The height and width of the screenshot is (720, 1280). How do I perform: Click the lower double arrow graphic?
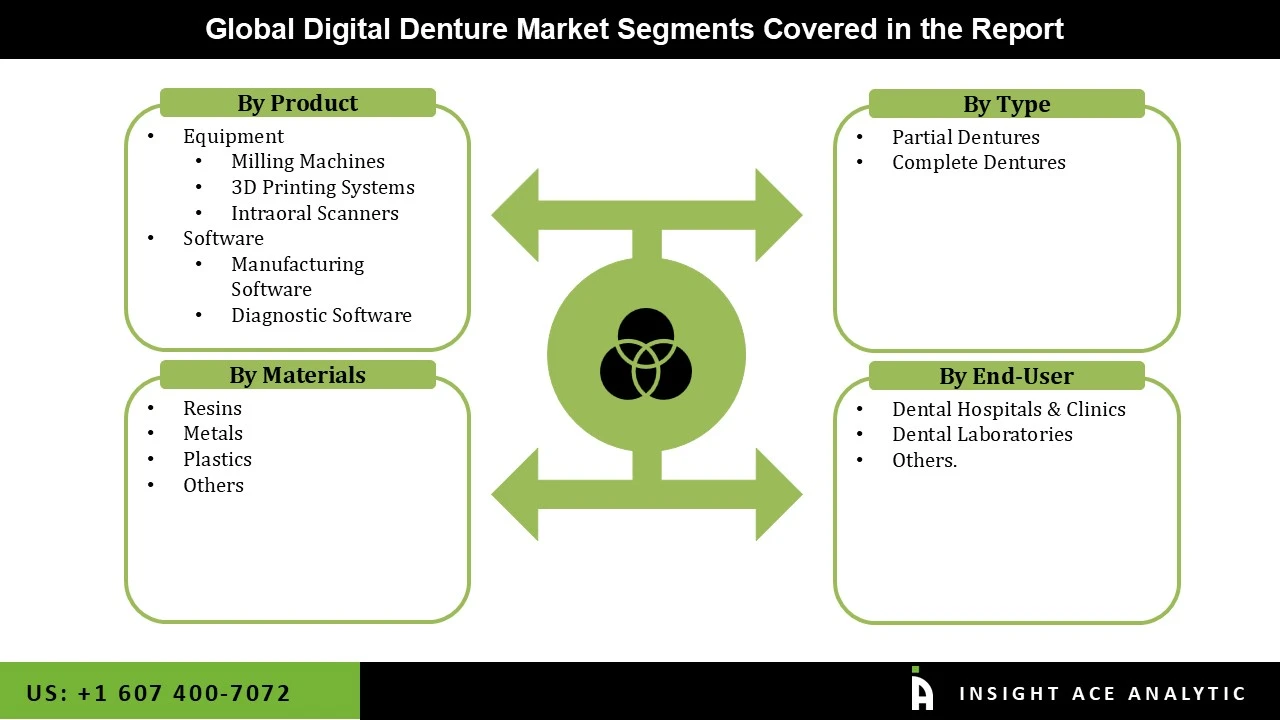[646, 494]
